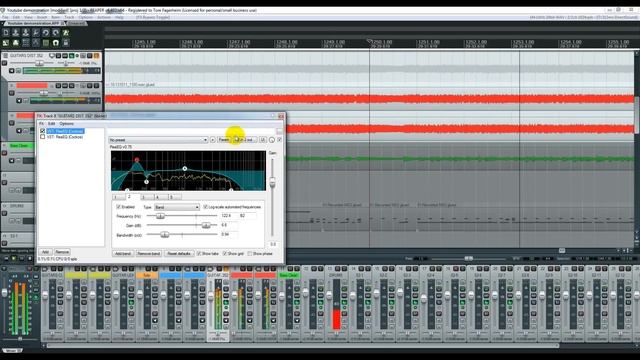The width and height of the screenshot is (640, 360).
Task: Switch to the Youtube demonstration project tab
Action: point(33,23)
